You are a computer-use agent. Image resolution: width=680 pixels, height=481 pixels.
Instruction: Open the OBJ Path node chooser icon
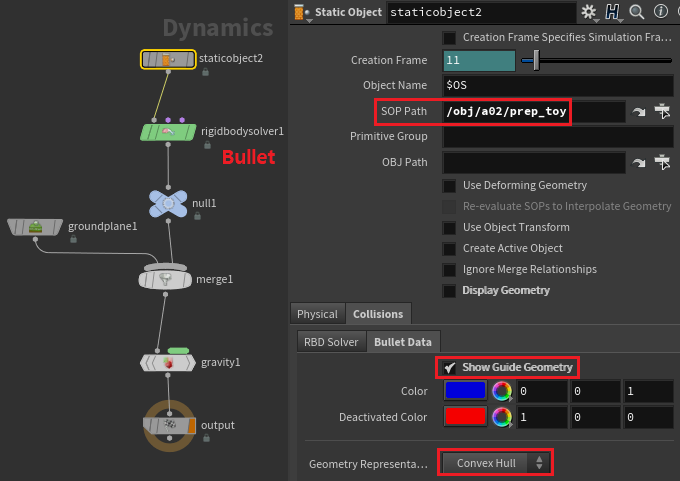point(662,162)
